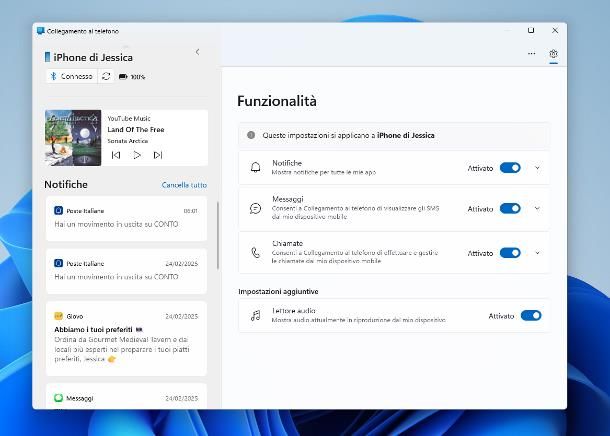Skip to next track in YouTube Music
The width and height of the screenshot is (610, 436).
click(x=158, y=155)
